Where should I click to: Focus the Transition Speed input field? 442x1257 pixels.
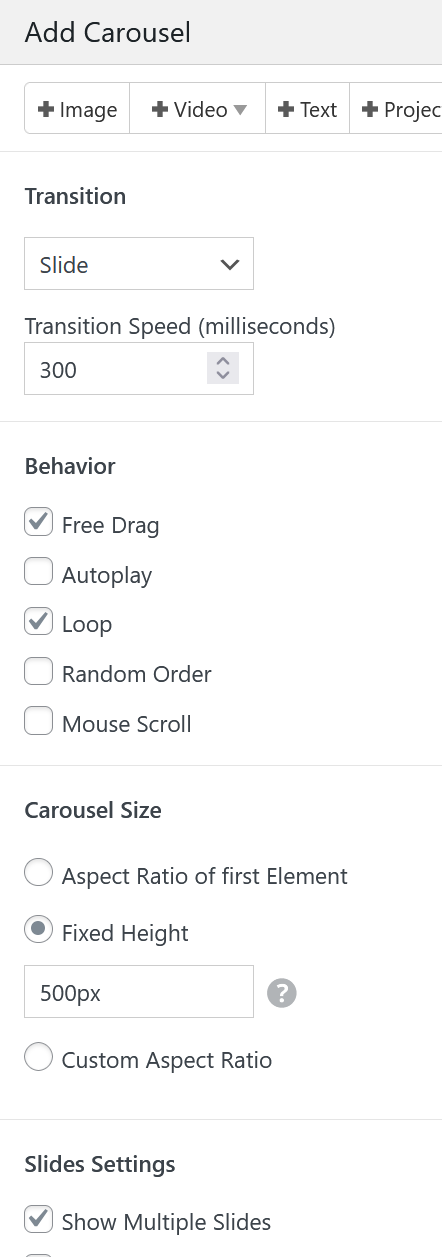[x=139, y=369]
